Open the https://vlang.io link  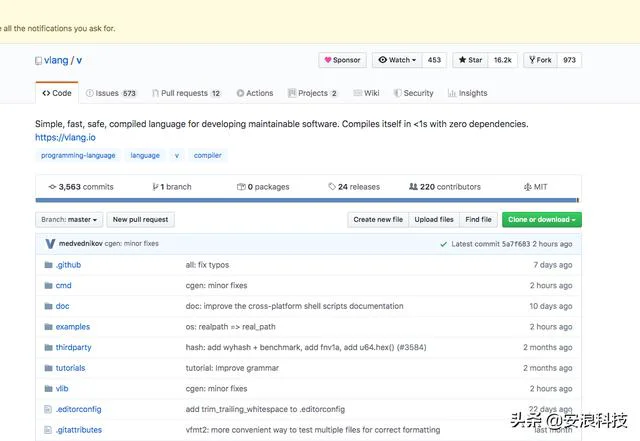[x=65, y=138]
